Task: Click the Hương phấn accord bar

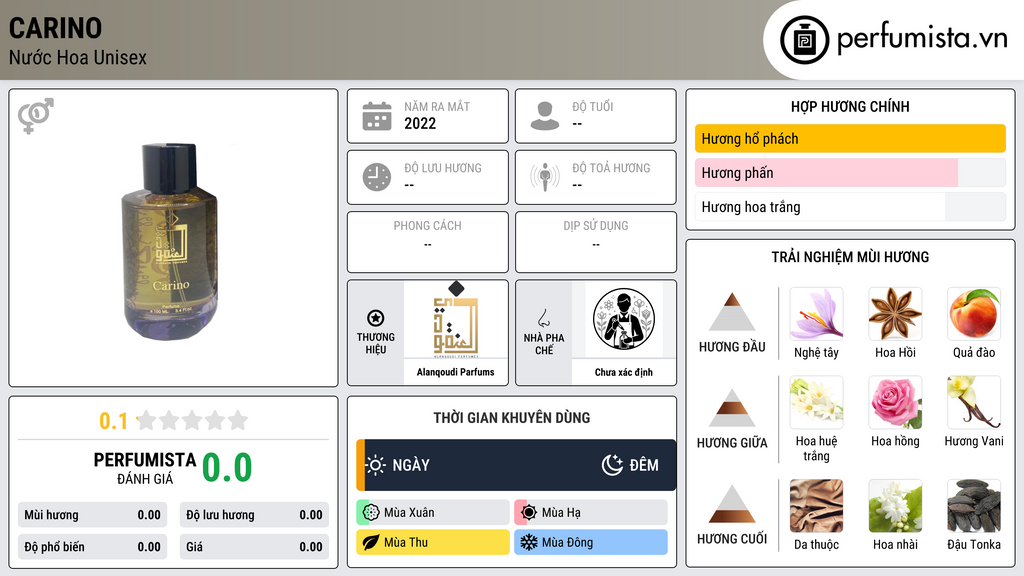Action: 850,172
